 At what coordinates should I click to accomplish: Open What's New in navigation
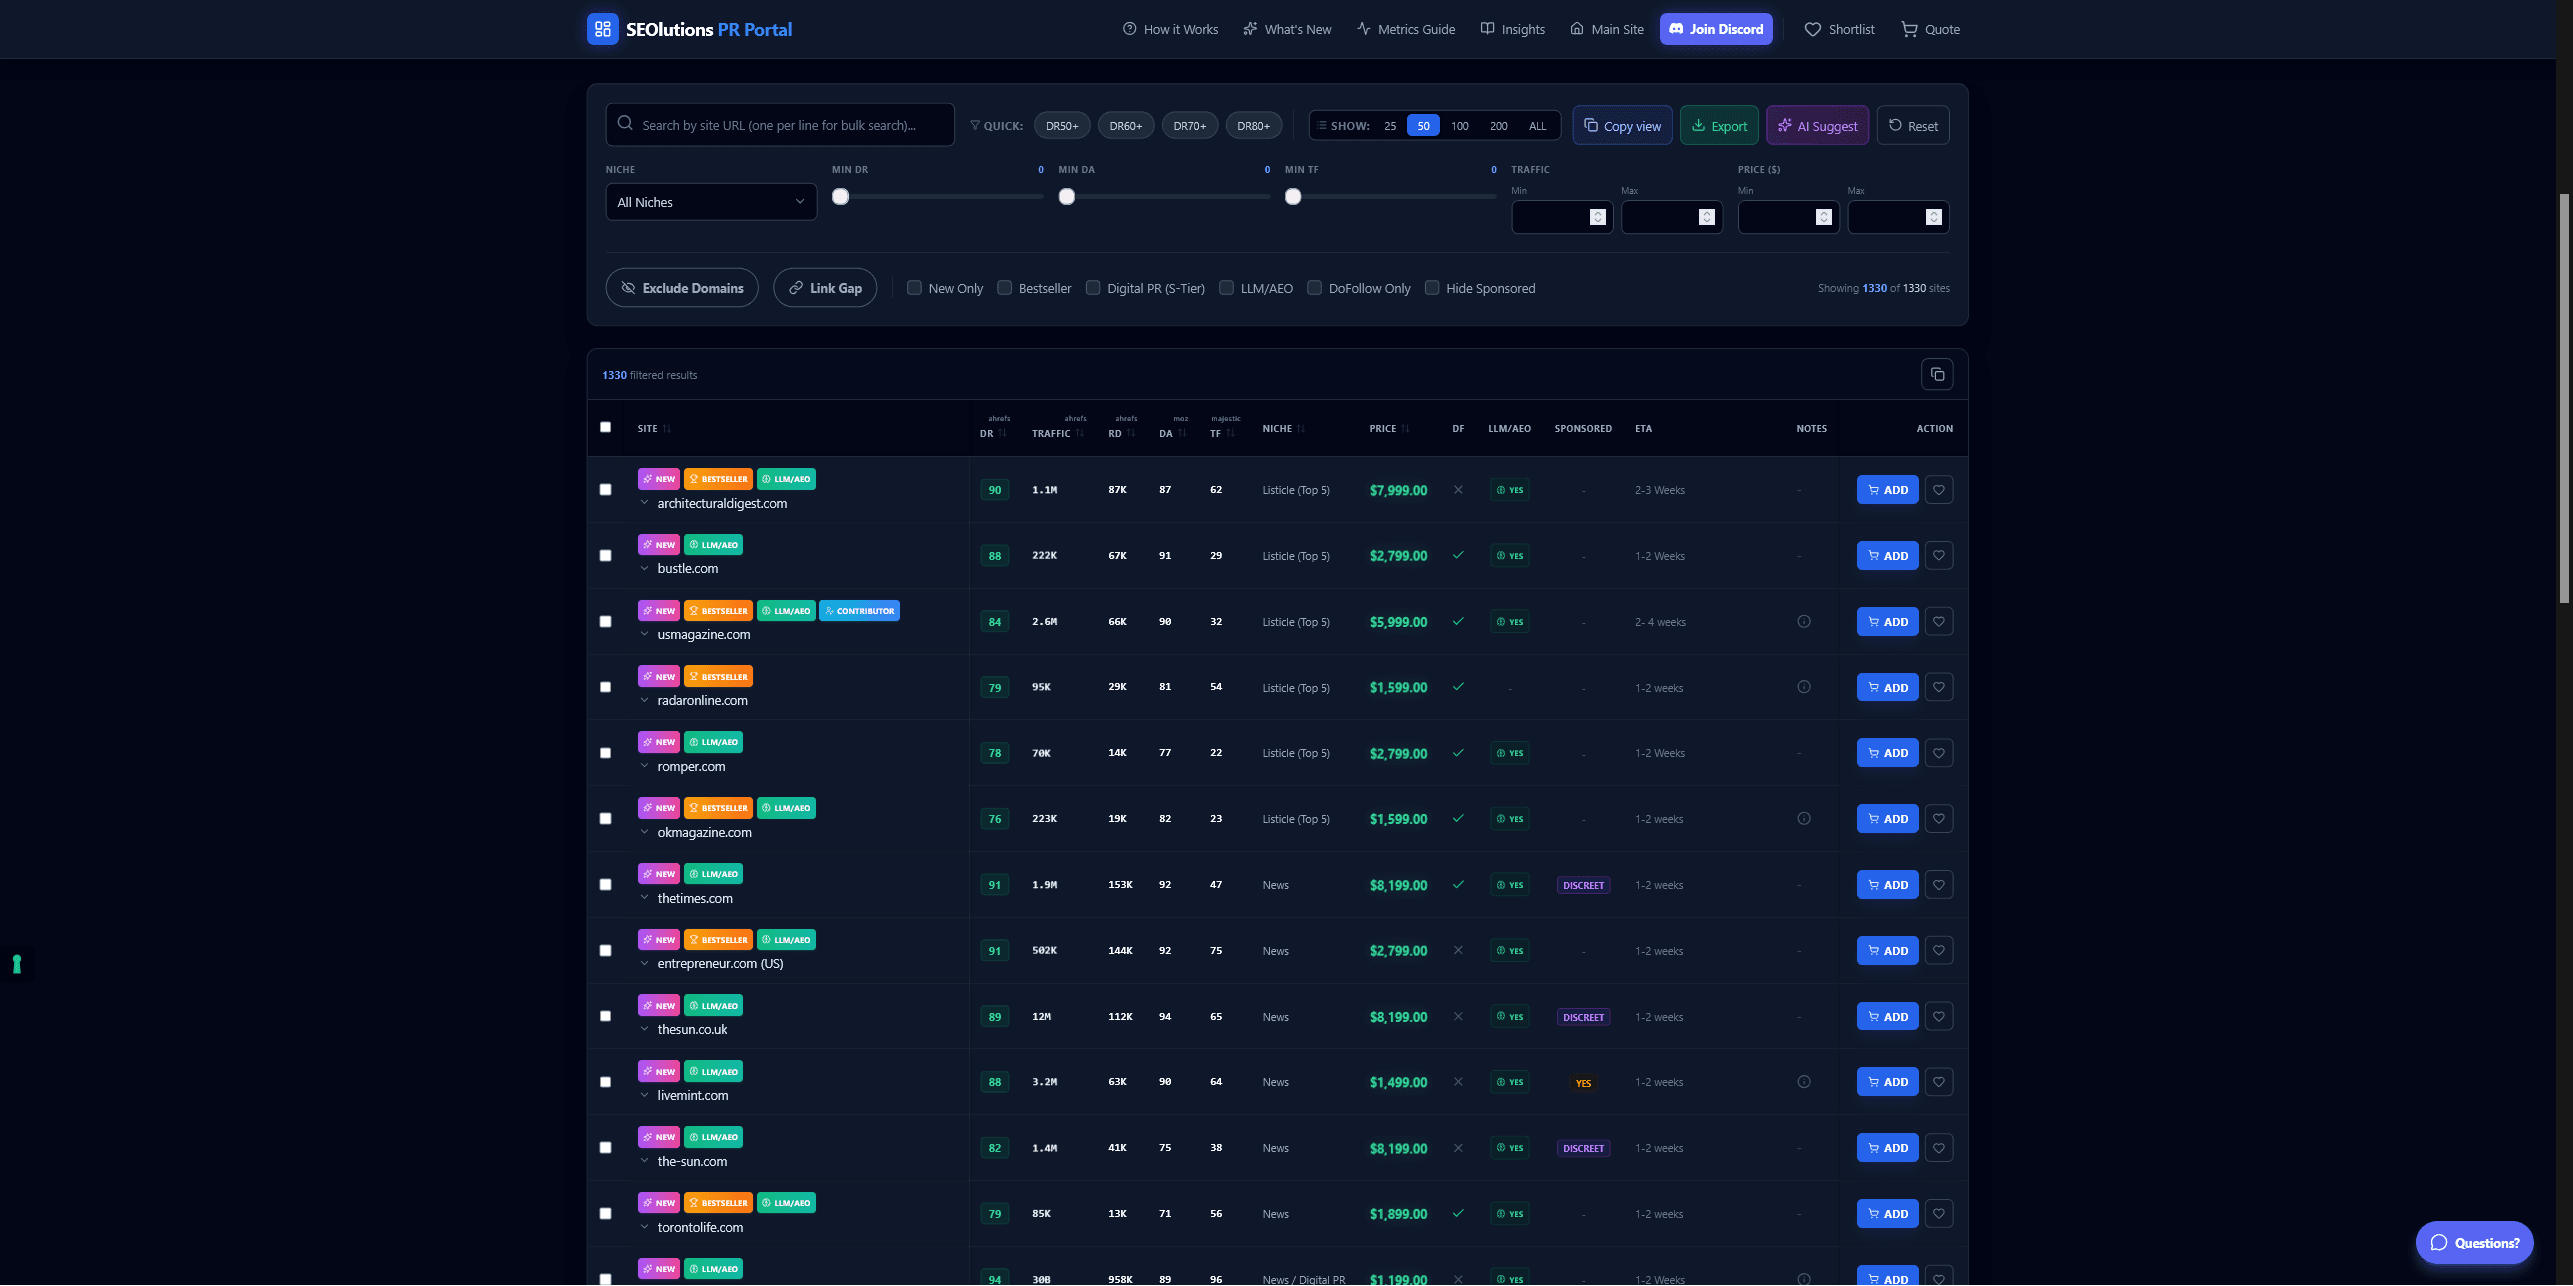pyautogui.click(x=1287, y=30)
